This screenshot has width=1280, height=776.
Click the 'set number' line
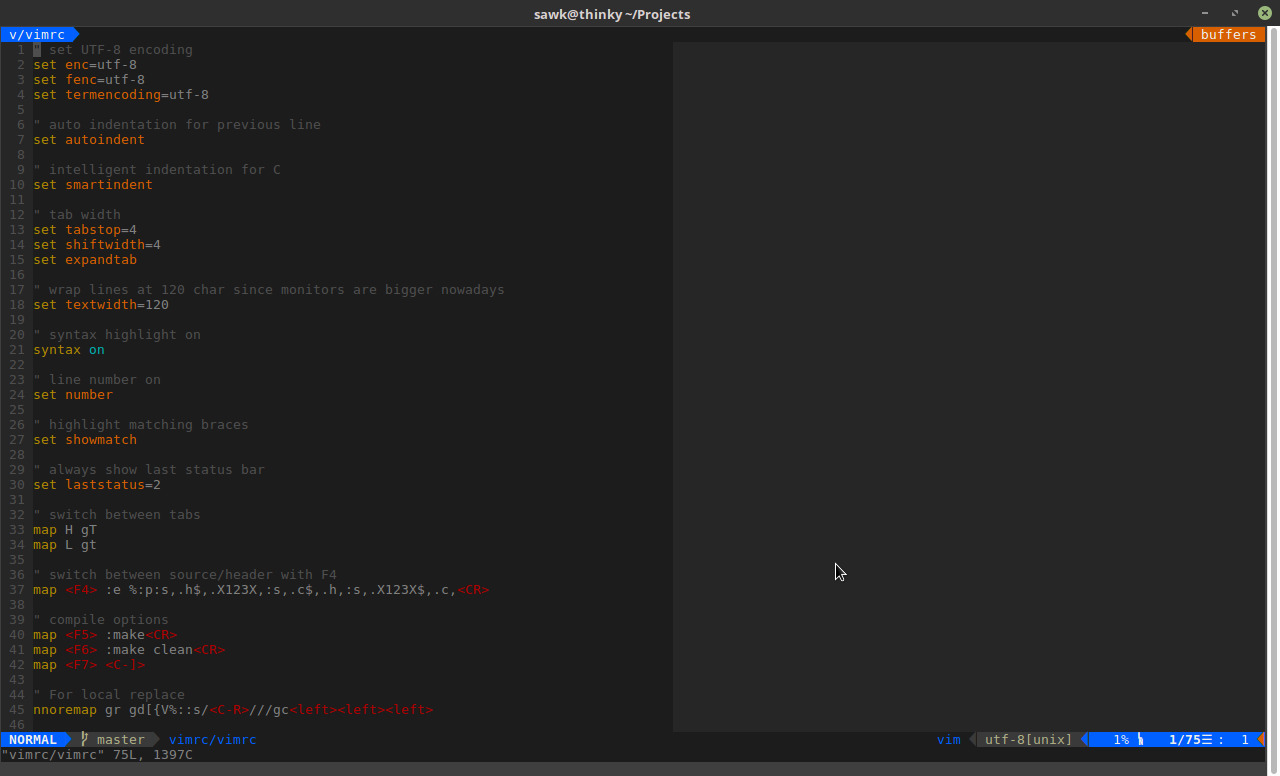(73, 395)
